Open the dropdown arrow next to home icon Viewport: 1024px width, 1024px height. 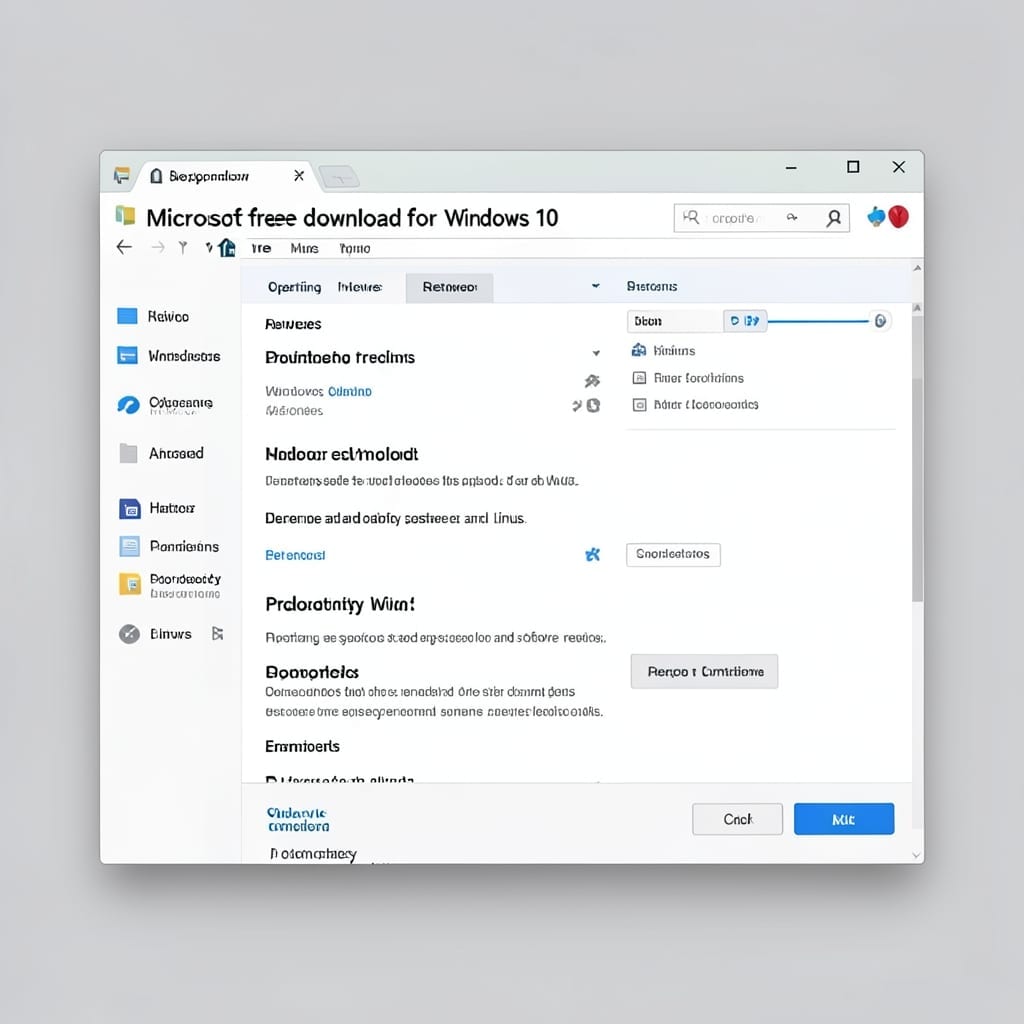coord(208,247)
